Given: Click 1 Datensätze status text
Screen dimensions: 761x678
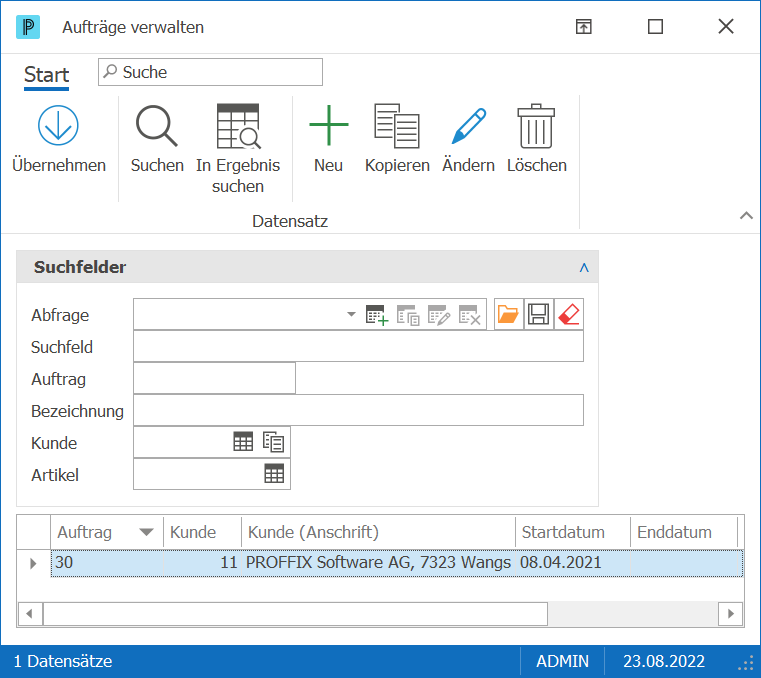Looking at the screenshot, I should (63, 661).
